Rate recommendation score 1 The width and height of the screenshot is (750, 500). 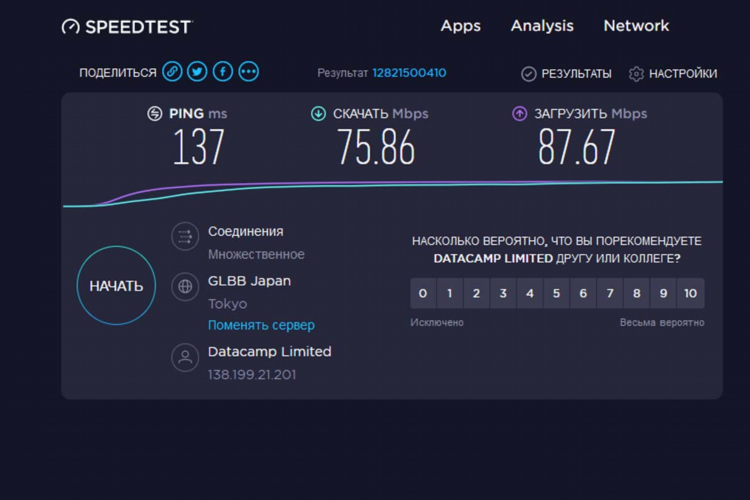tap(450, 293)
